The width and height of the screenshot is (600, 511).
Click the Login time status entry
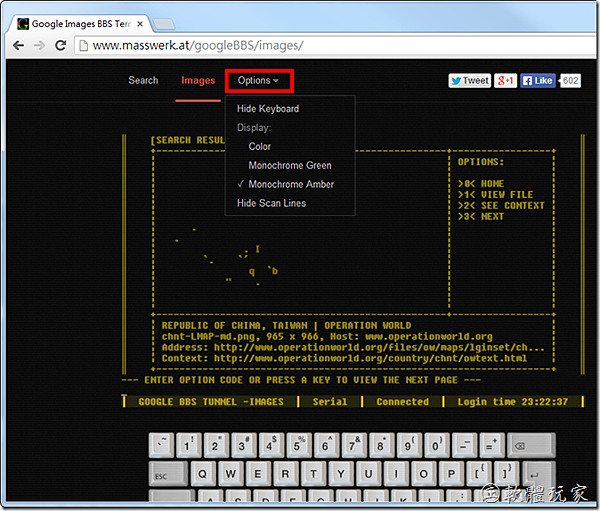tap(513, 402)
